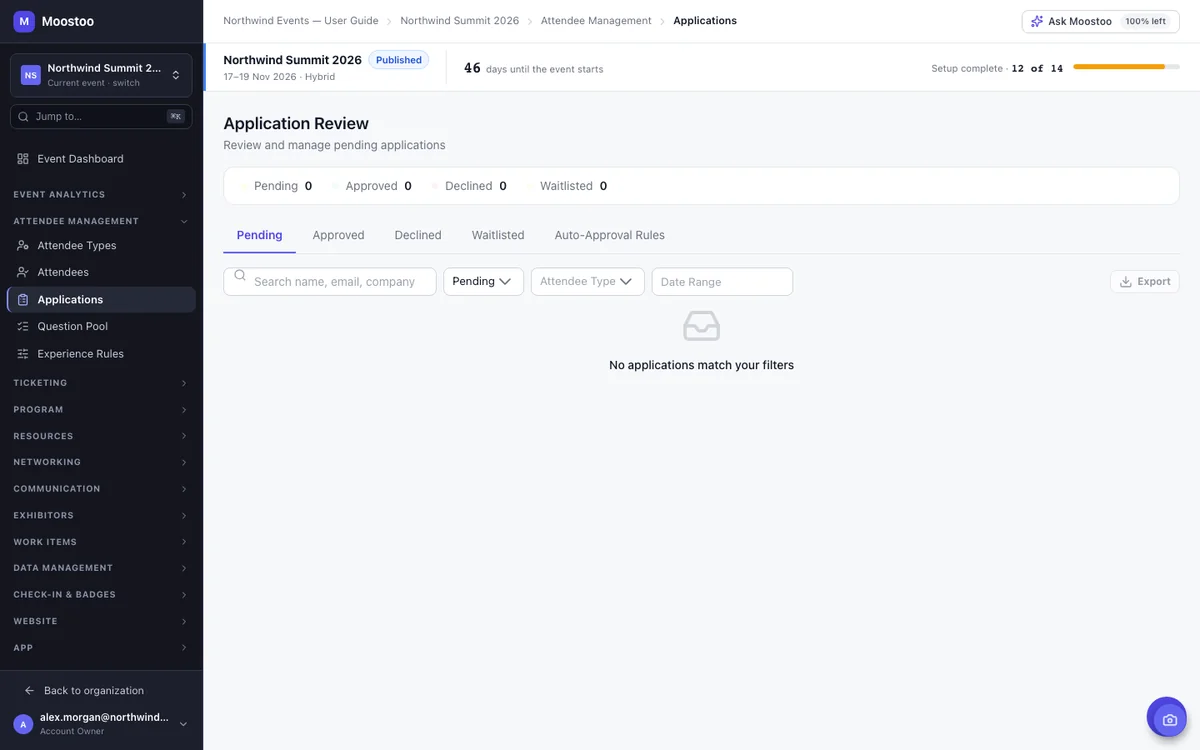
Task: Collapse the Attendee Management section
Action: [x=100, y=221]
